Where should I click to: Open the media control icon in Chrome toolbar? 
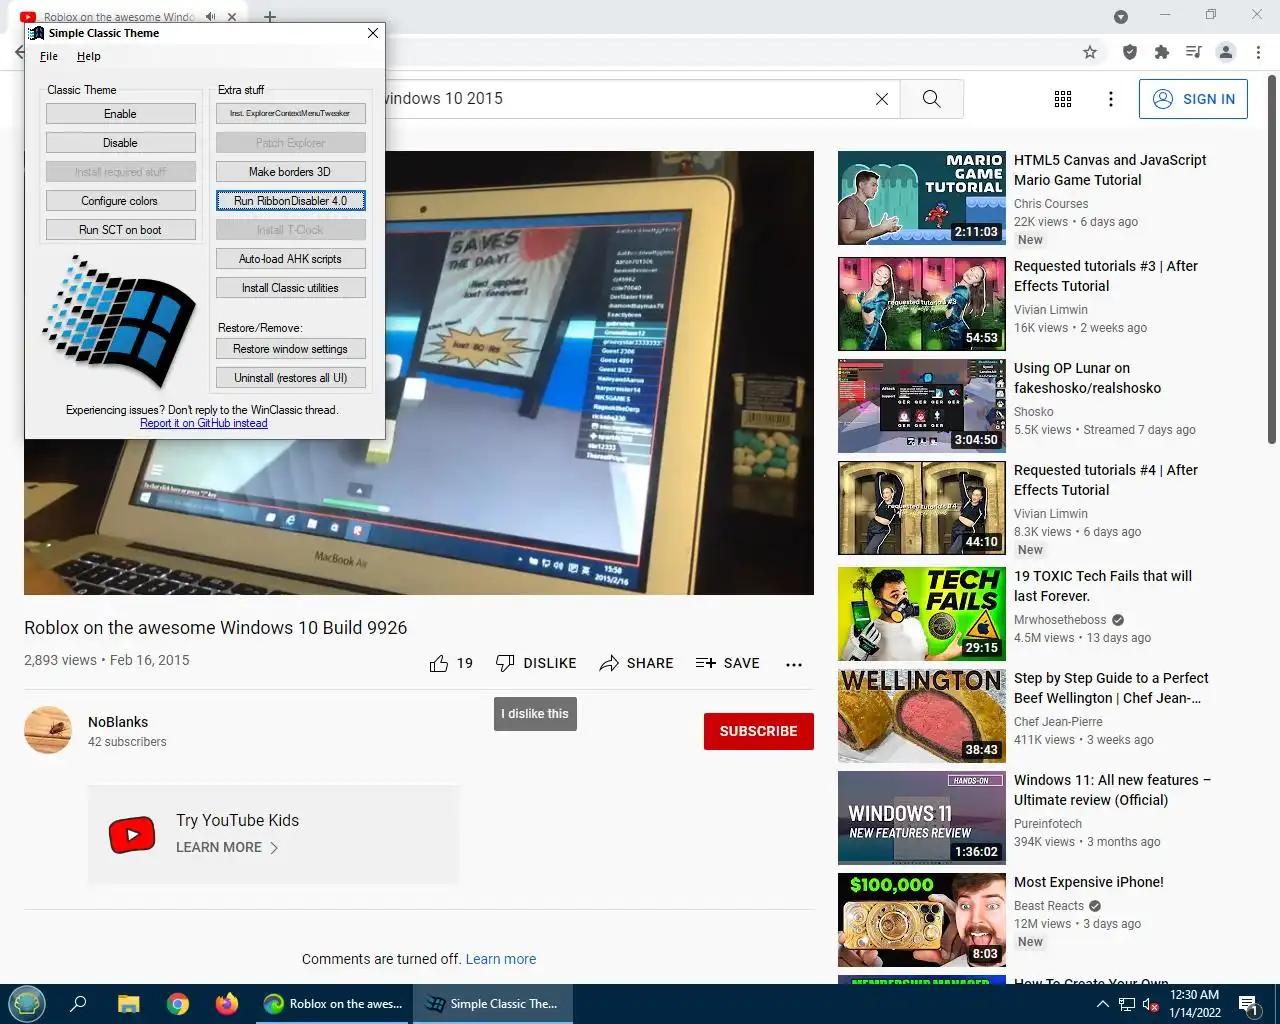pyautogui.click(x=1193, y=52)
